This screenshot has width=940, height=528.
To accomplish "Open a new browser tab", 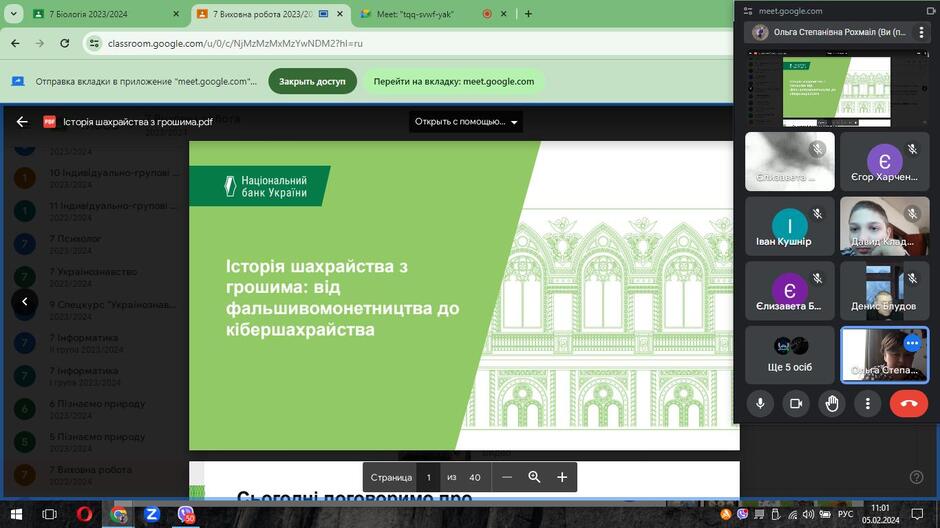I will click(x=528, y=14).
